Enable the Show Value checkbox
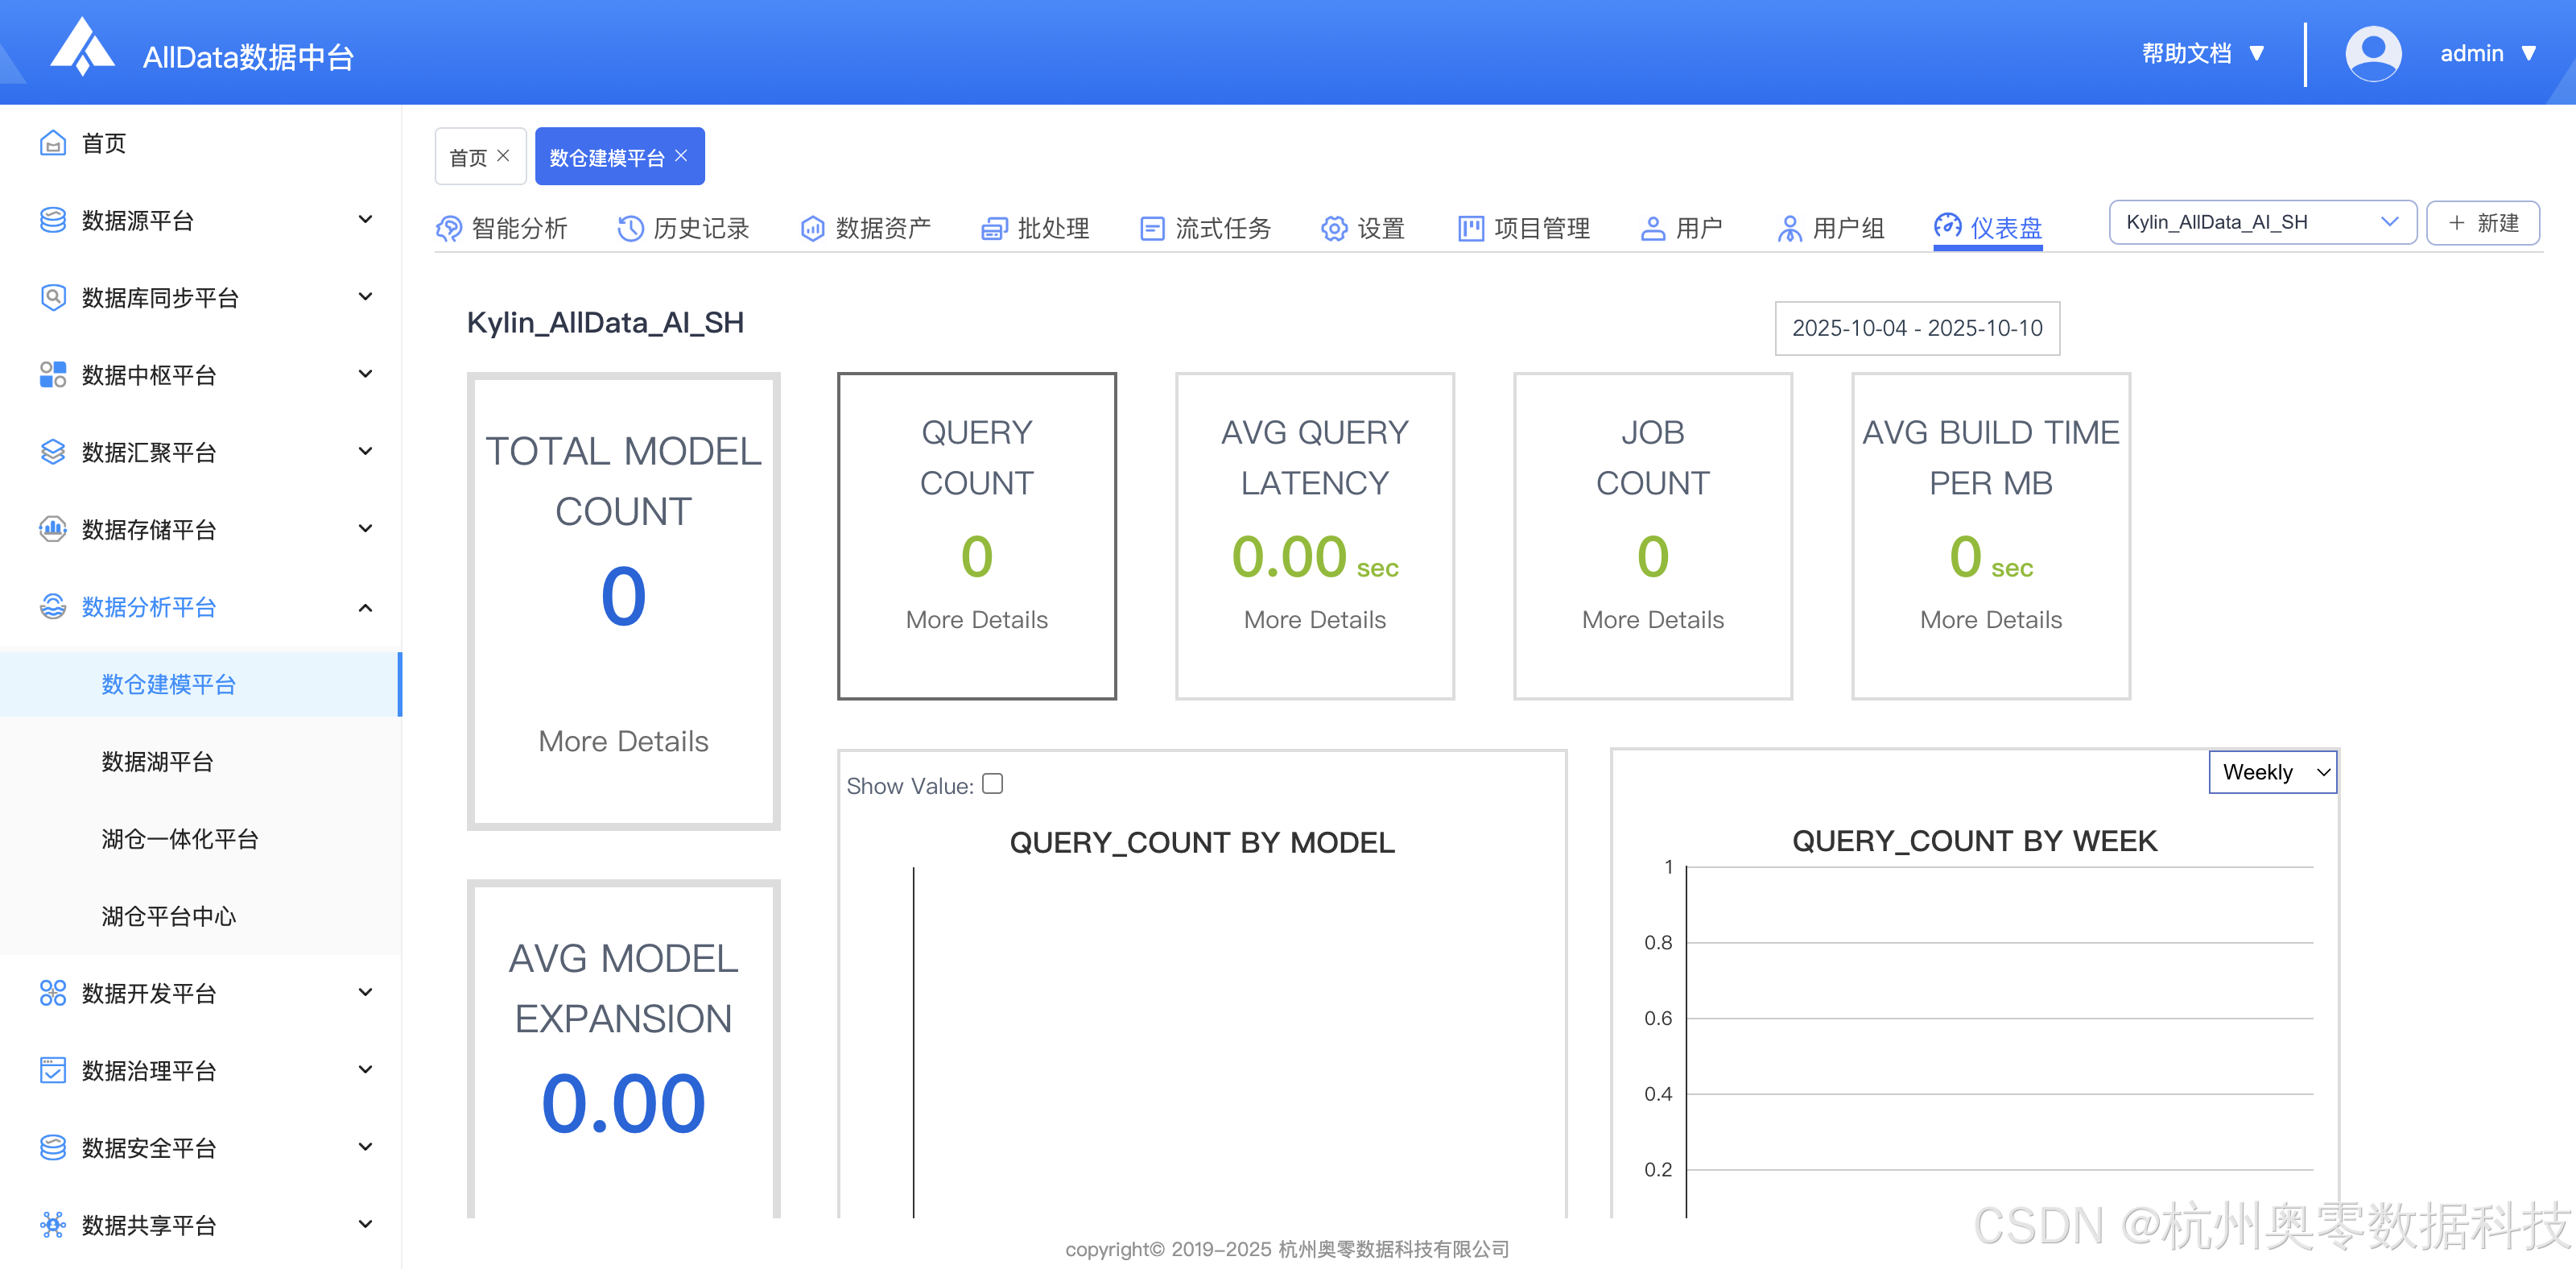The width and height of the screenshot is (2576, 1269). [992, 784]
